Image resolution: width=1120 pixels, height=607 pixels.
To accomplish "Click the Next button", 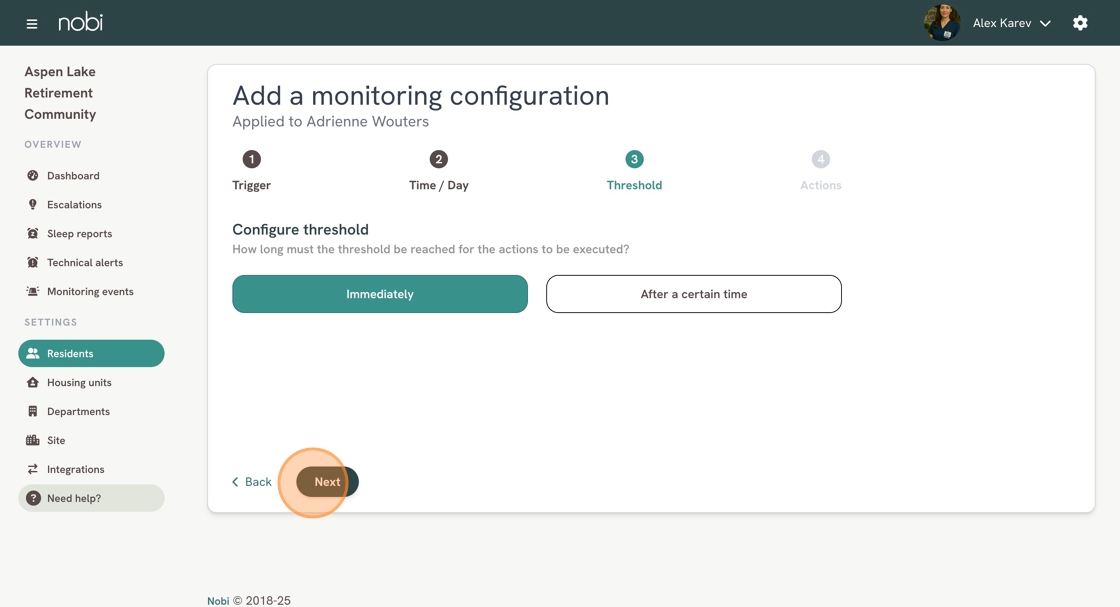I will 327,482.
